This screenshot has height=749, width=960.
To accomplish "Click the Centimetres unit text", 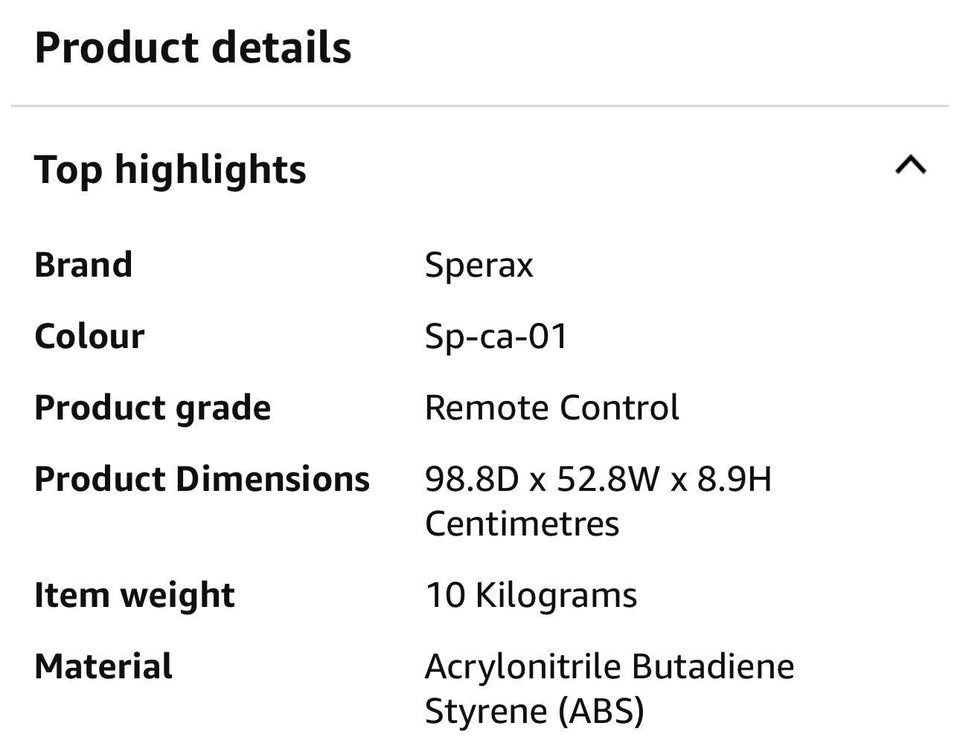I will pyautogui.click(x=522, y=523).
